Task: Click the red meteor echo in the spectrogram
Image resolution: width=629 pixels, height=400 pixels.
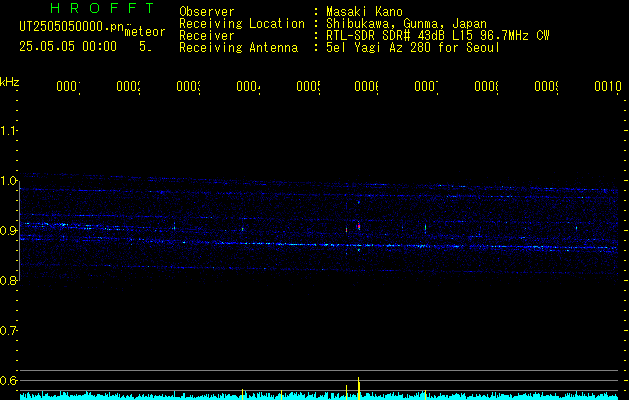Action: click(x=359, y=226)
